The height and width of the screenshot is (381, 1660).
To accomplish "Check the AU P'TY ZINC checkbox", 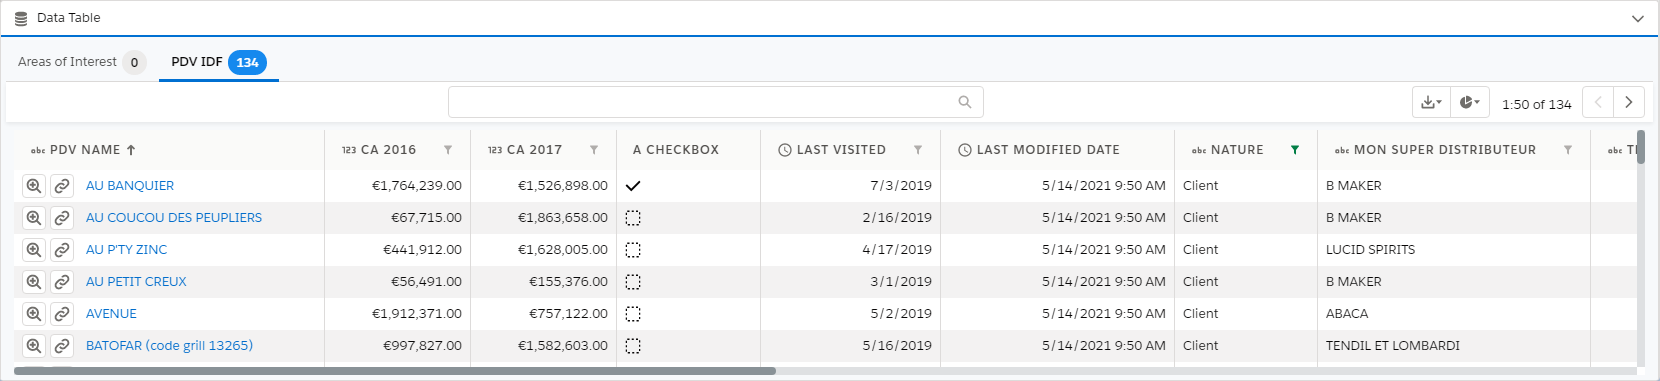I will [x=633, y=250].
